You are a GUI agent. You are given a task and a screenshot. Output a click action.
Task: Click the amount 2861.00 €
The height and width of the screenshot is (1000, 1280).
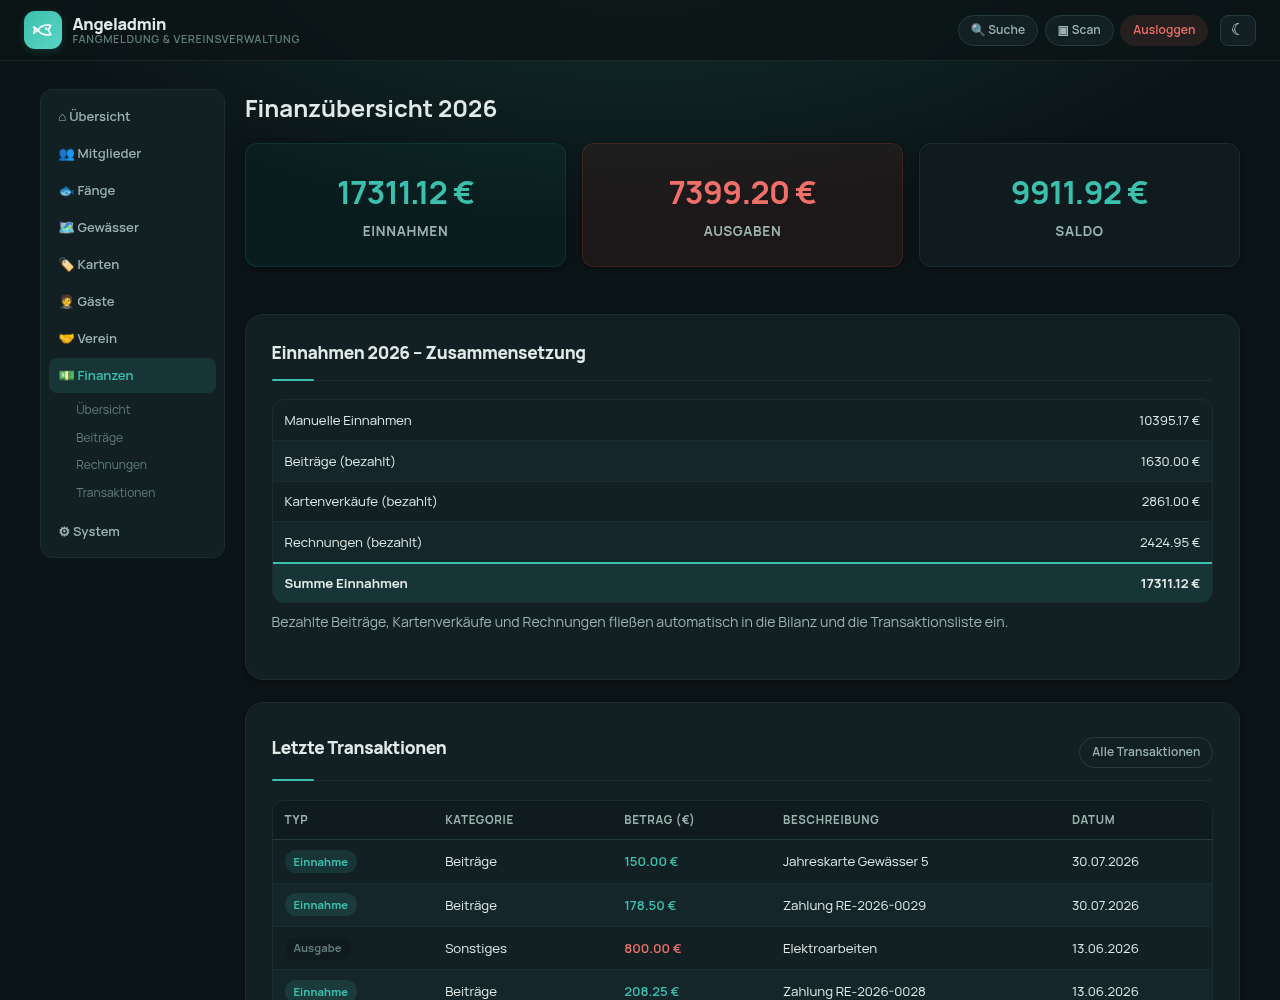pyautogui.click(x=1171, y=502)
